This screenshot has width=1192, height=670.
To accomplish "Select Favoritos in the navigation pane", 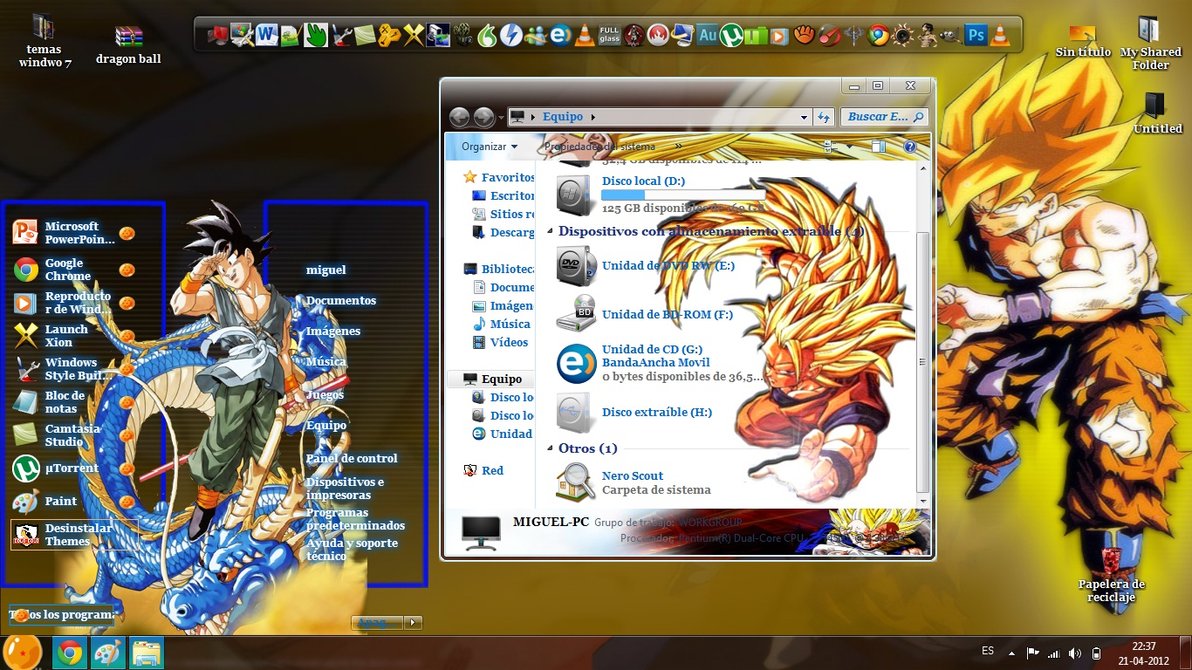I will pos(499,177).
